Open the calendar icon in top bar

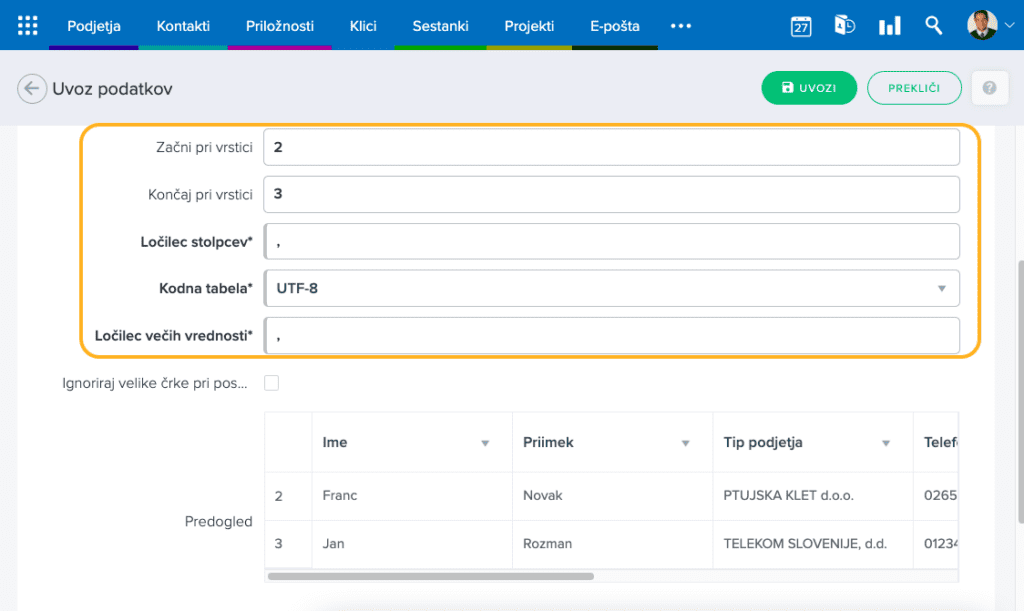(801, 26)
